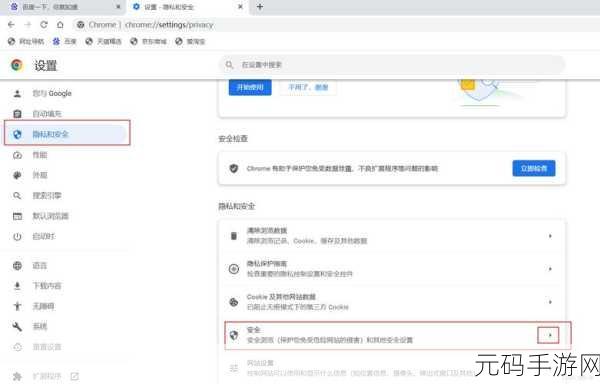Open 网址导航 bookmark

click(26, 41)
